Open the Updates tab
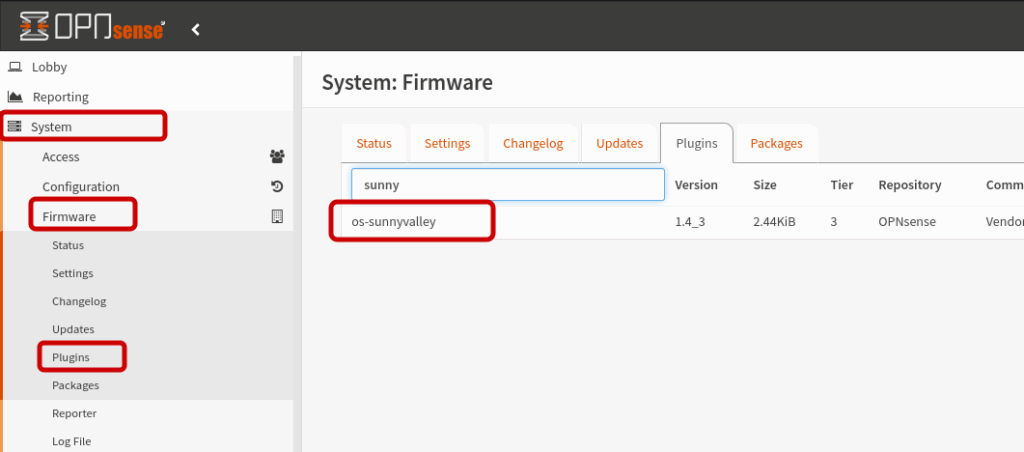 coord(619,143)
